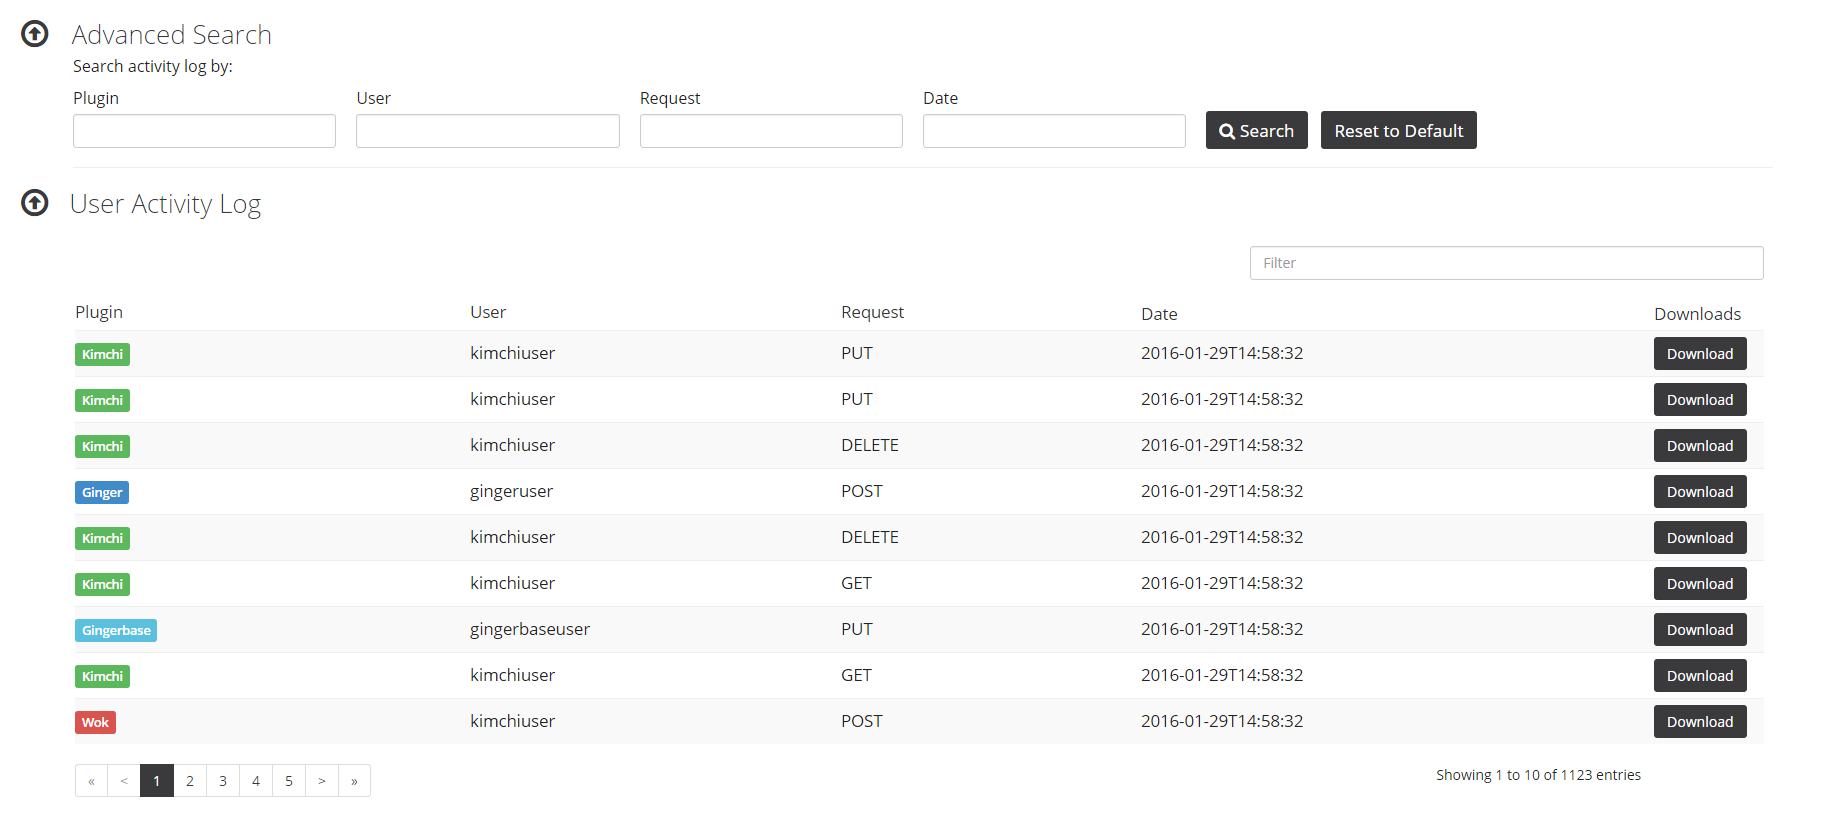Click the Date search field
The height and width of the screenshot is (826, 1827).
click(x=1053, y=131)
